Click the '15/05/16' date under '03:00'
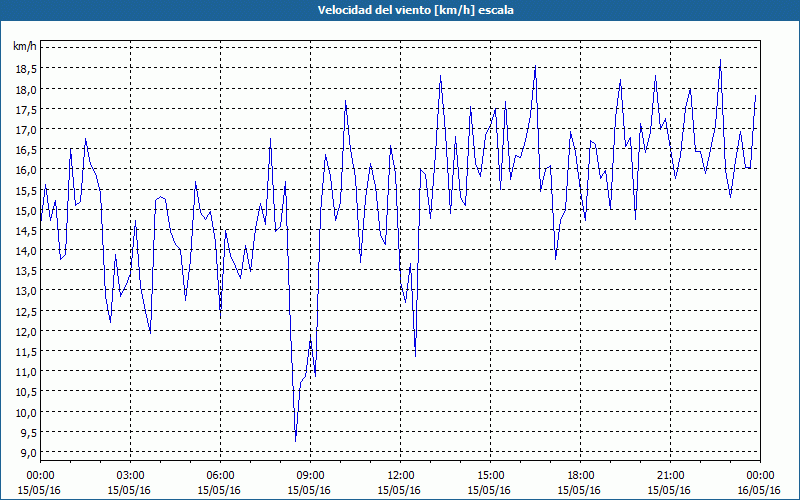The width and height of the screenshot is (800, 500). click(130, 490)
